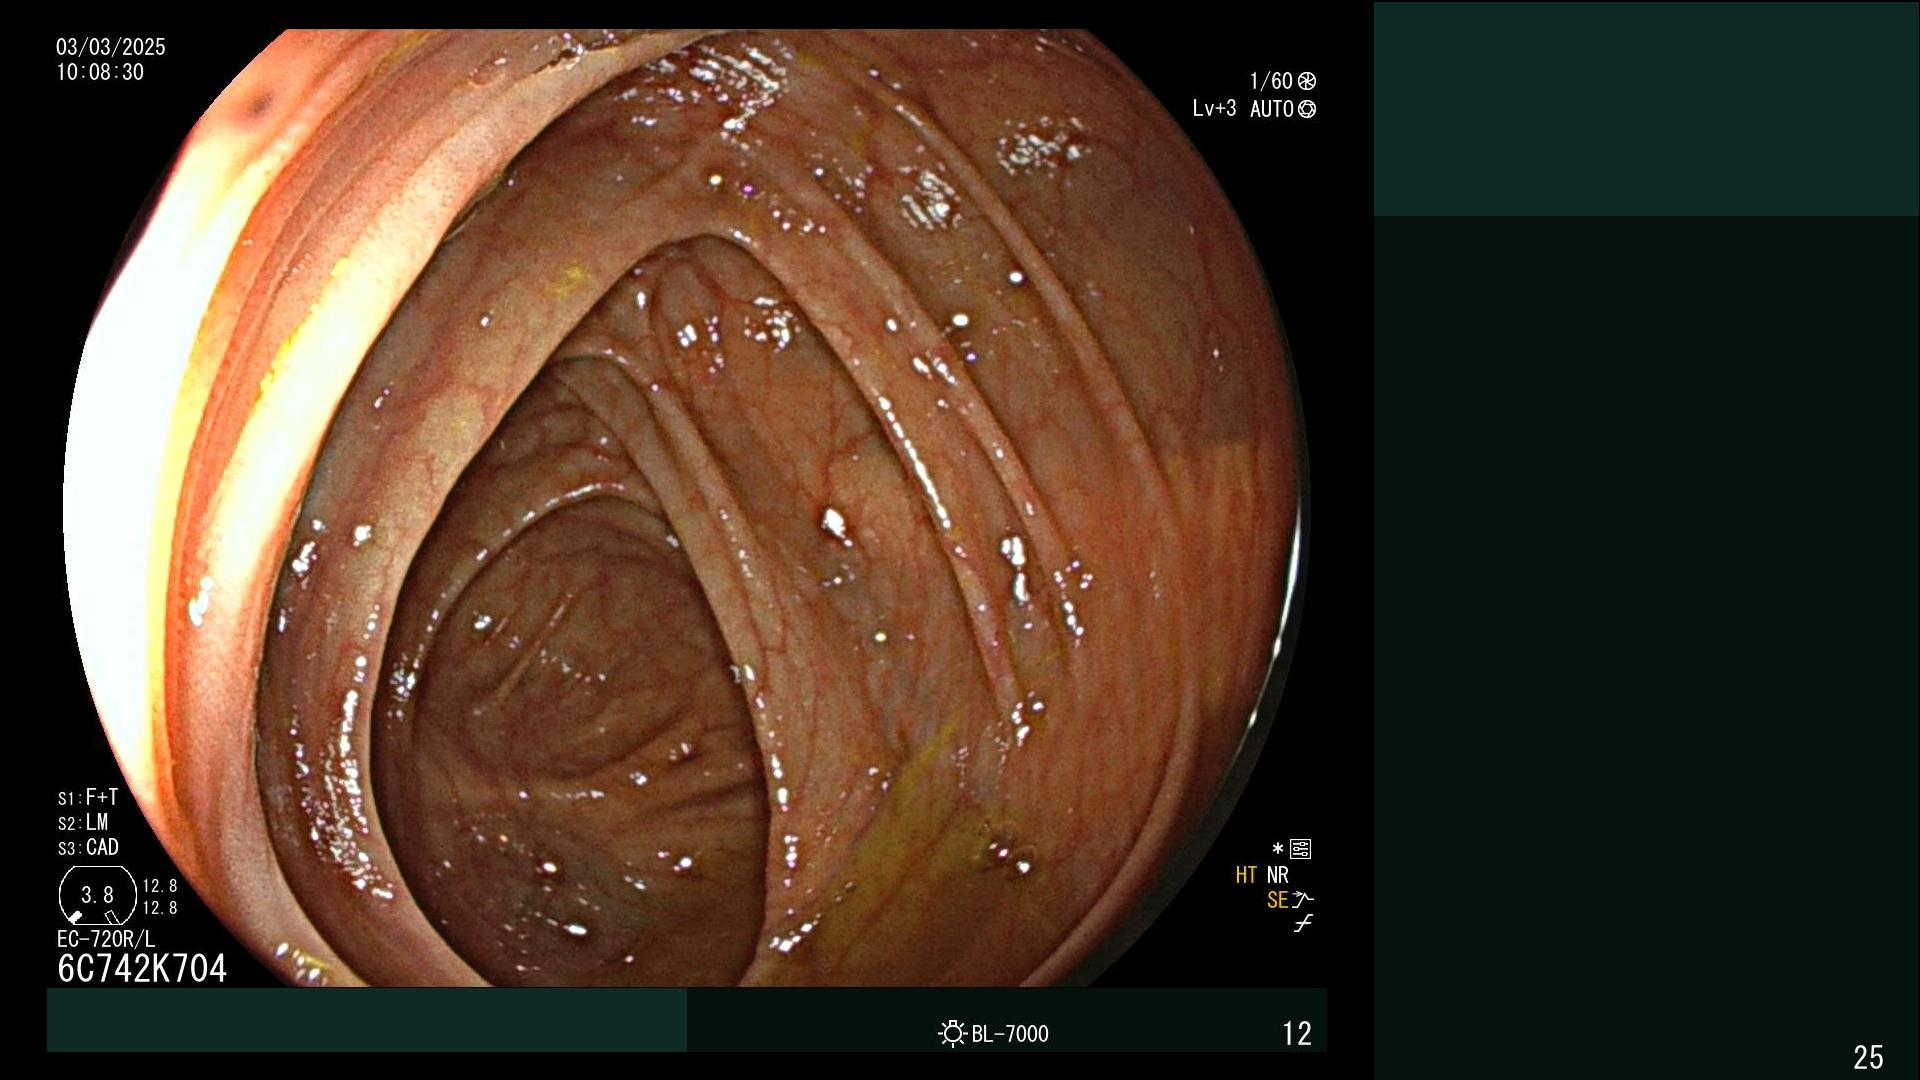Click the serial number 6C742K704
The image size is (1920, 1080).
142,968
